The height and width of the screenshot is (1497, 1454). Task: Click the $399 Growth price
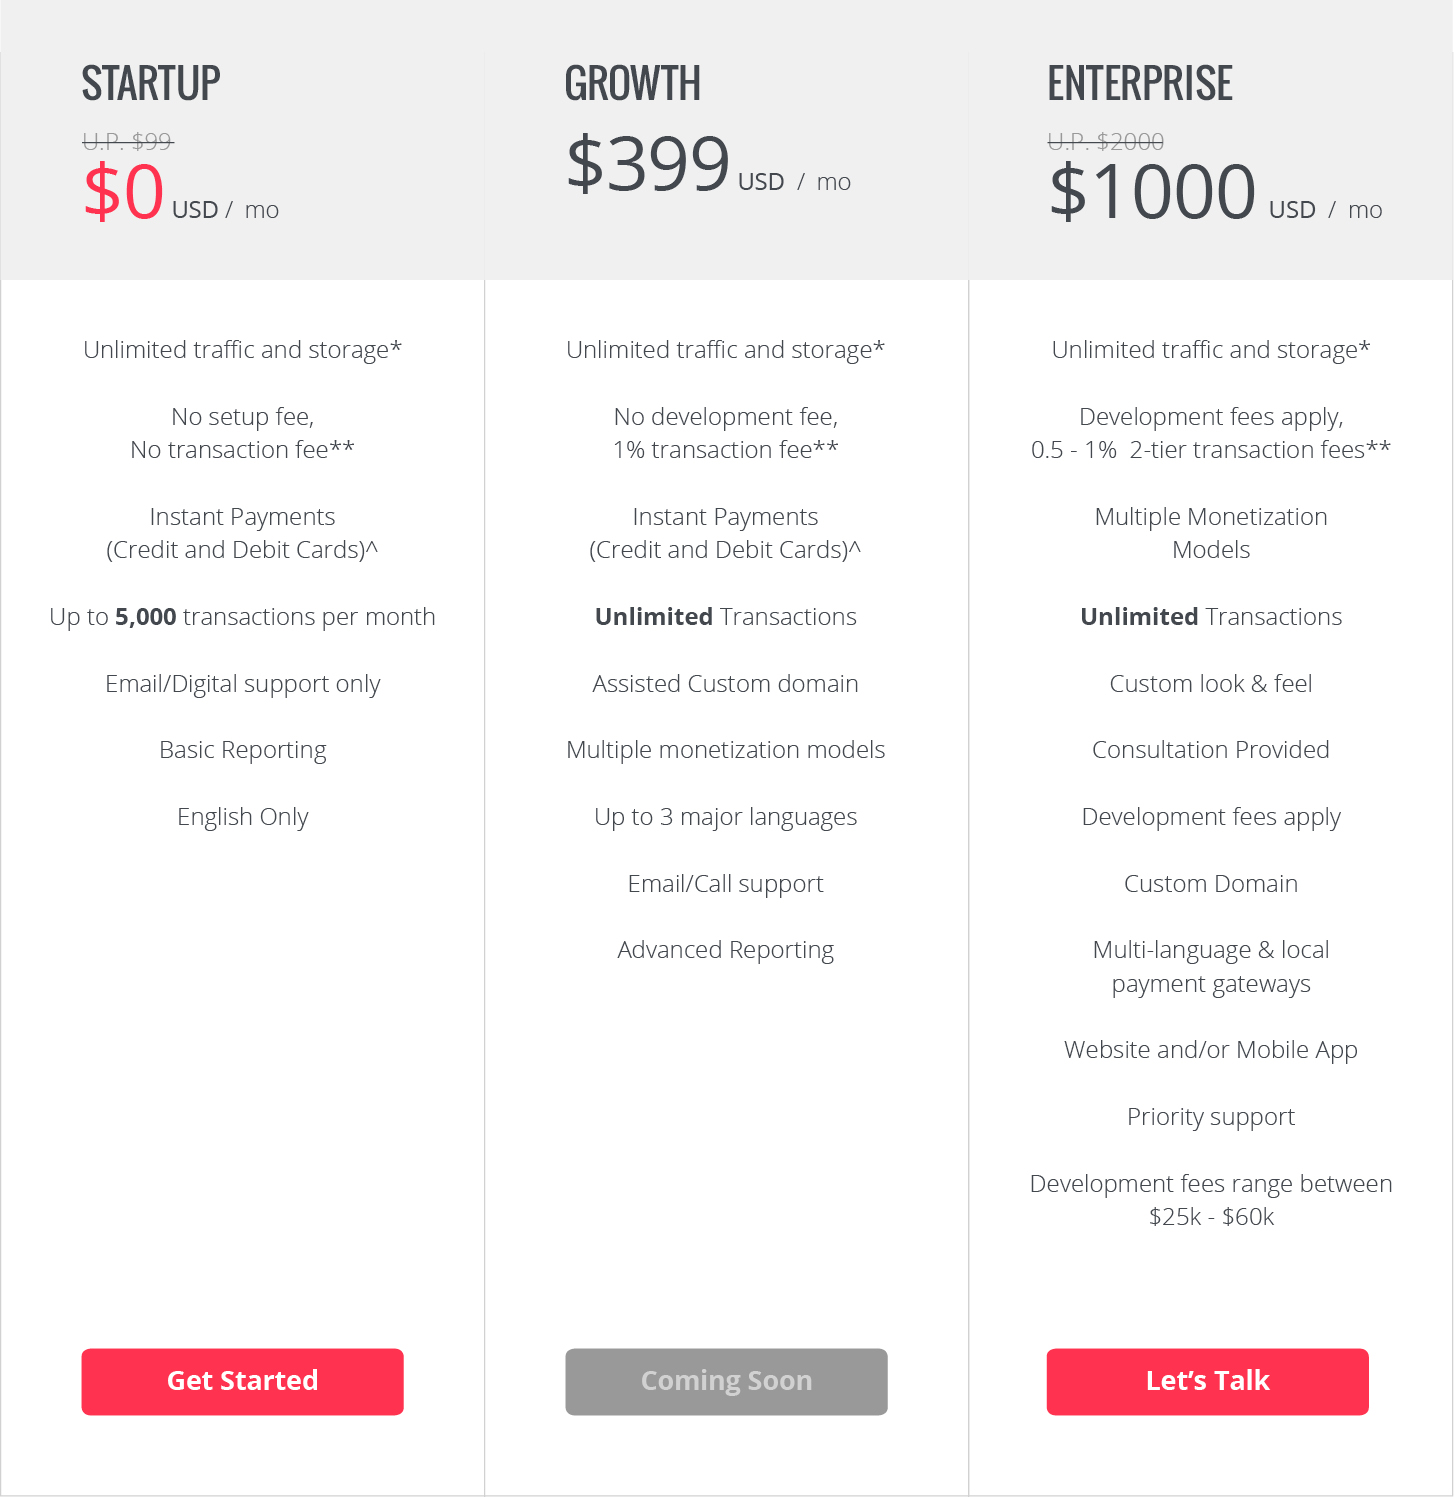coord(648,164)
